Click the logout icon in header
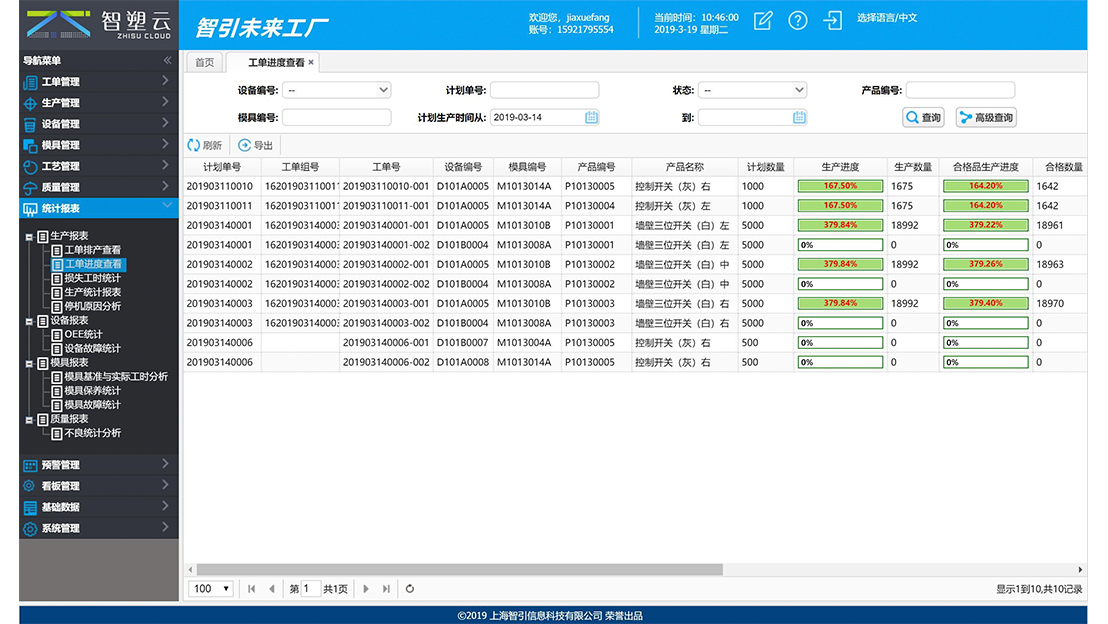Viewport: 1108px width, 624px height. click(832, 21)
